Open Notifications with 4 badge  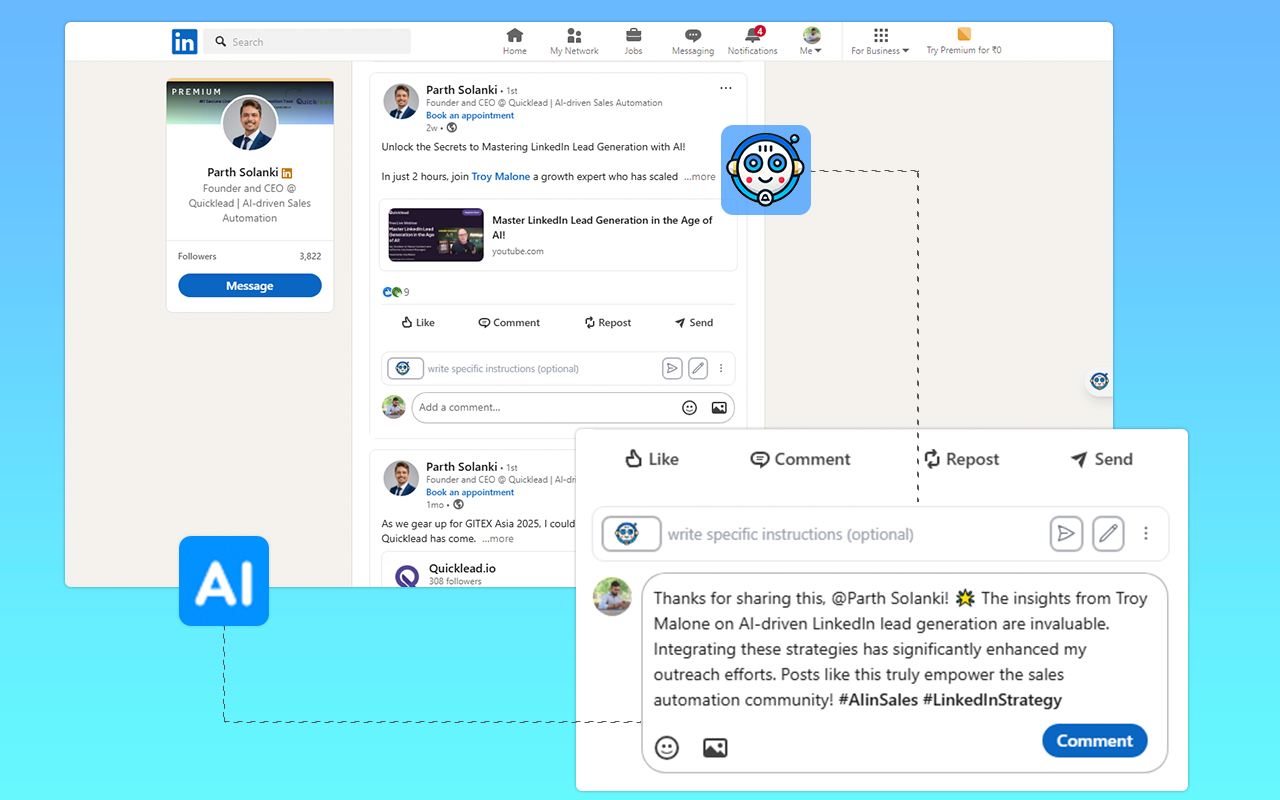[x=753, y=42]
